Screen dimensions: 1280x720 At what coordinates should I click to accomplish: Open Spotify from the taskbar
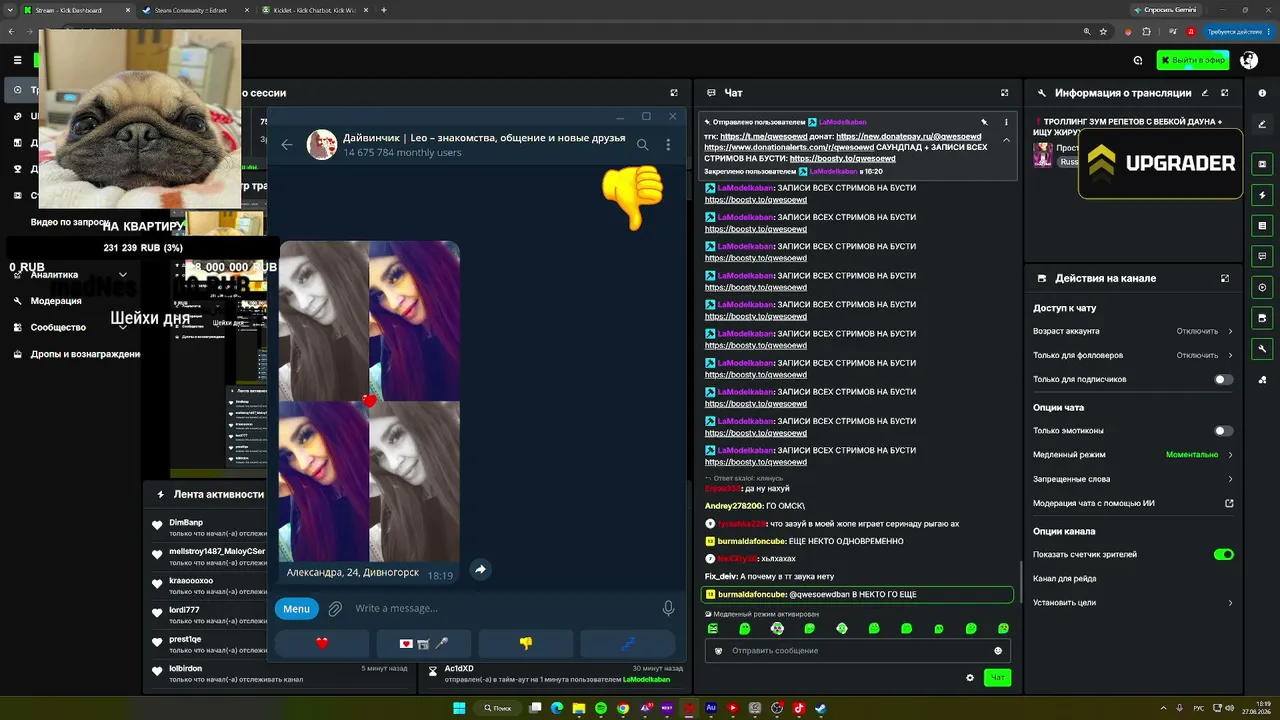click(x=601, y=708)
